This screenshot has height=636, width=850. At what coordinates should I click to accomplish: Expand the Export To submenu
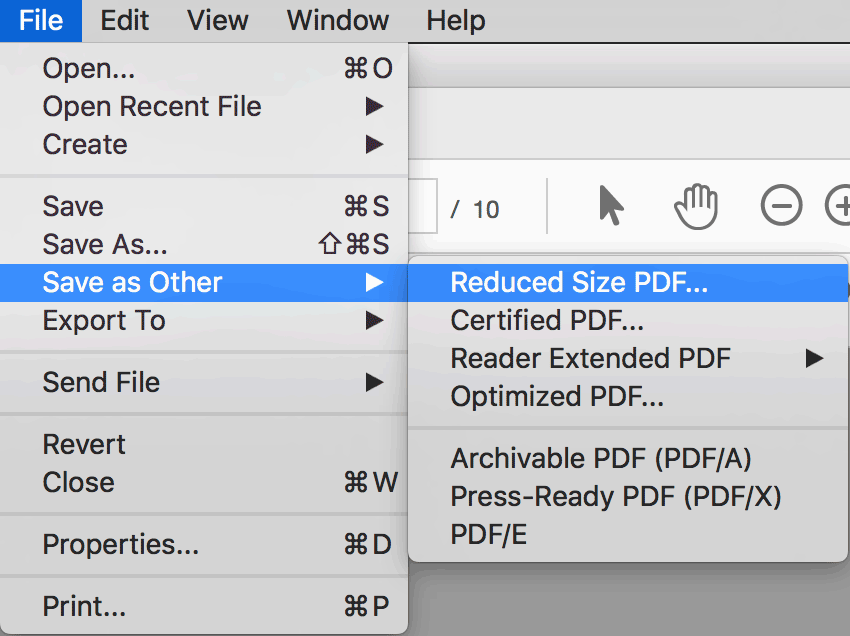[204, 320]
